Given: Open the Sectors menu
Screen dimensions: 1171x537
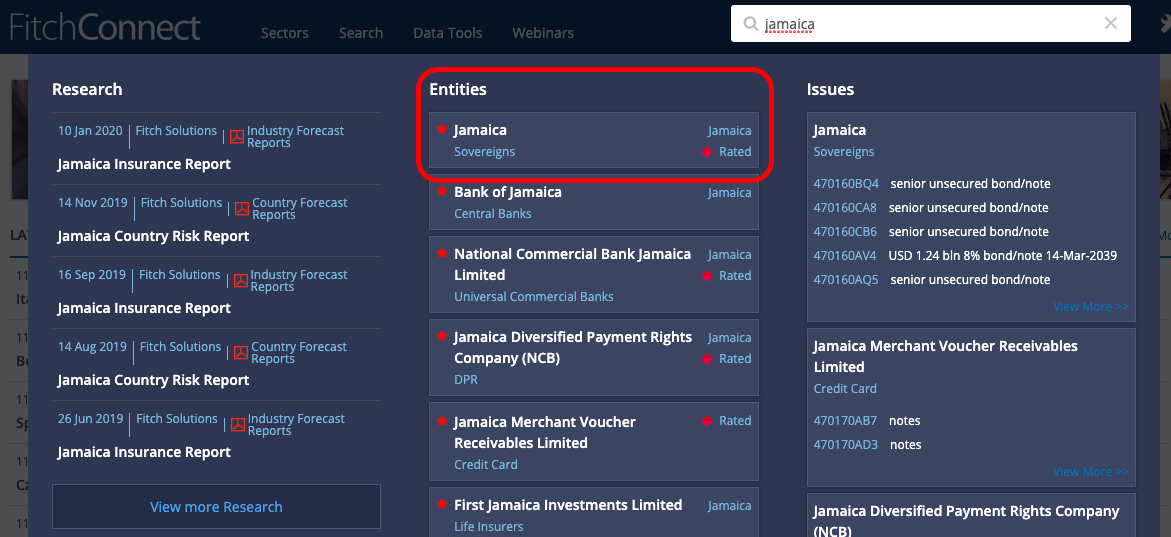Looking at the screenshot, I should click(x=284, y=33).
